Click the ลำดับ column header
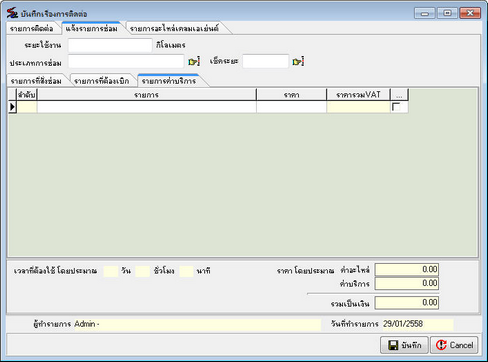Screen dimensions: 488x362 pos(27,95)
